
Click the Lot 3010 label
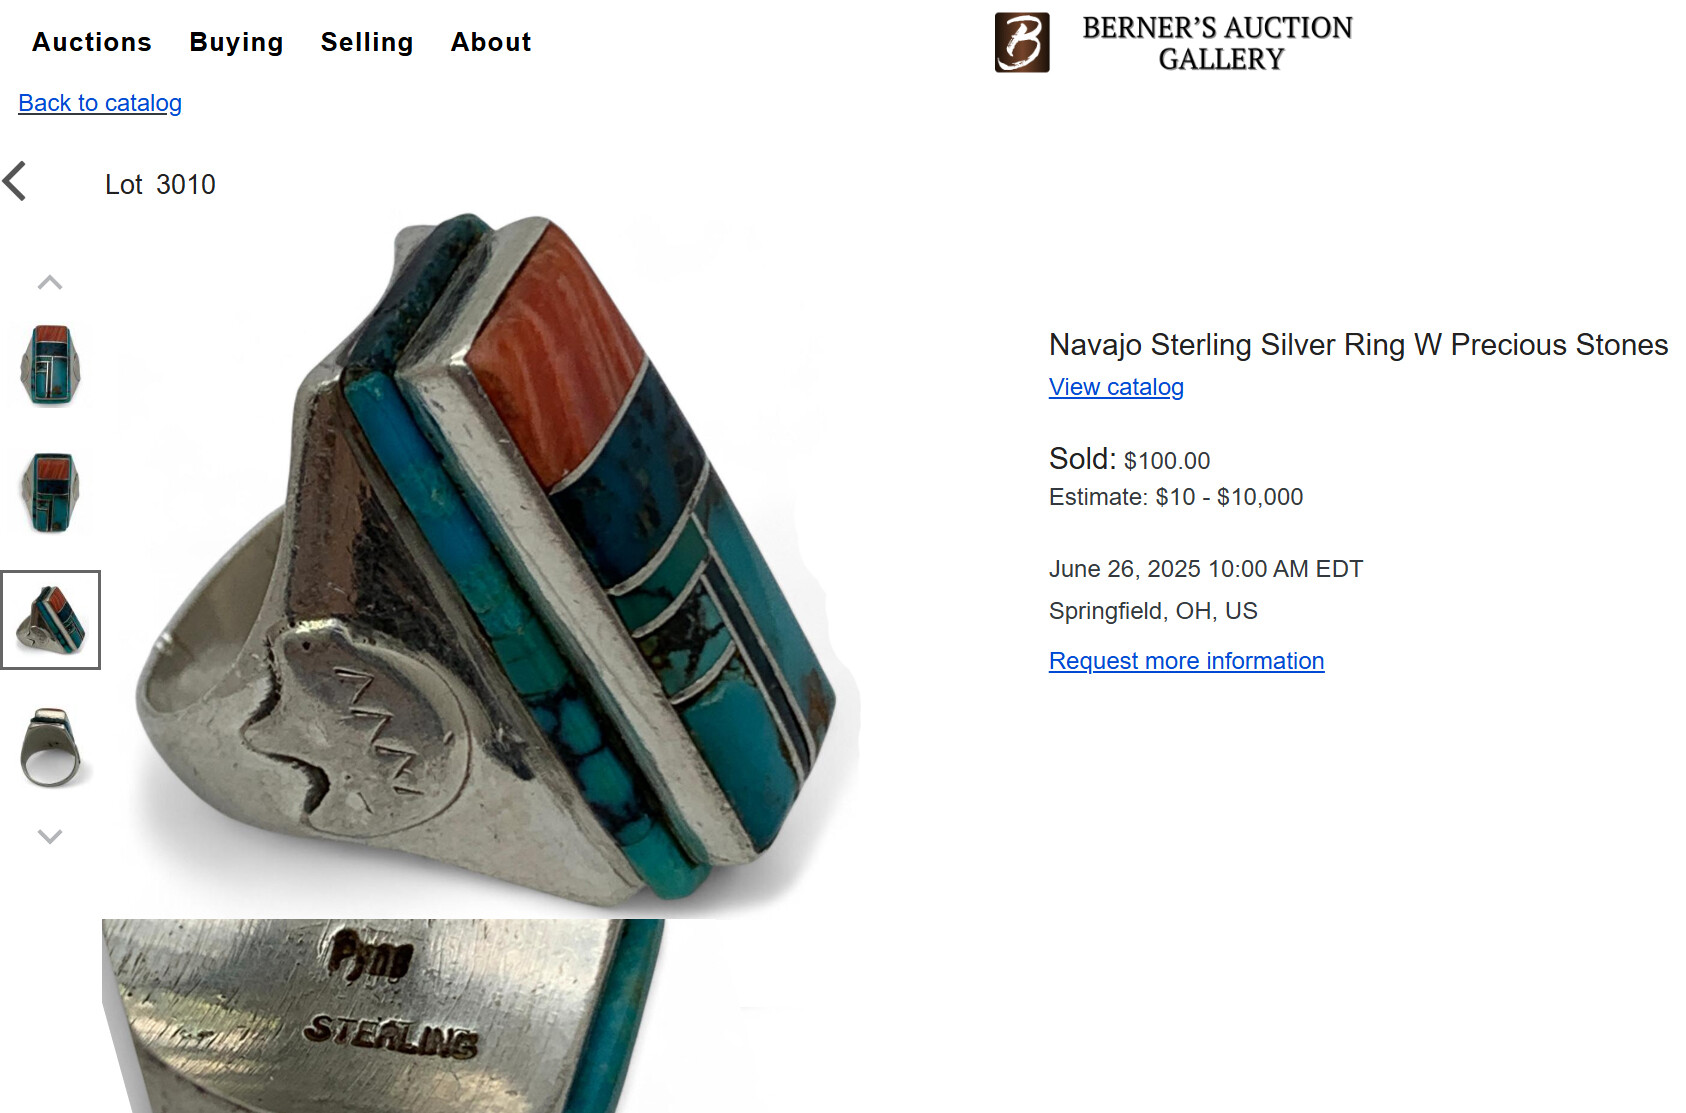coord(160,184)
